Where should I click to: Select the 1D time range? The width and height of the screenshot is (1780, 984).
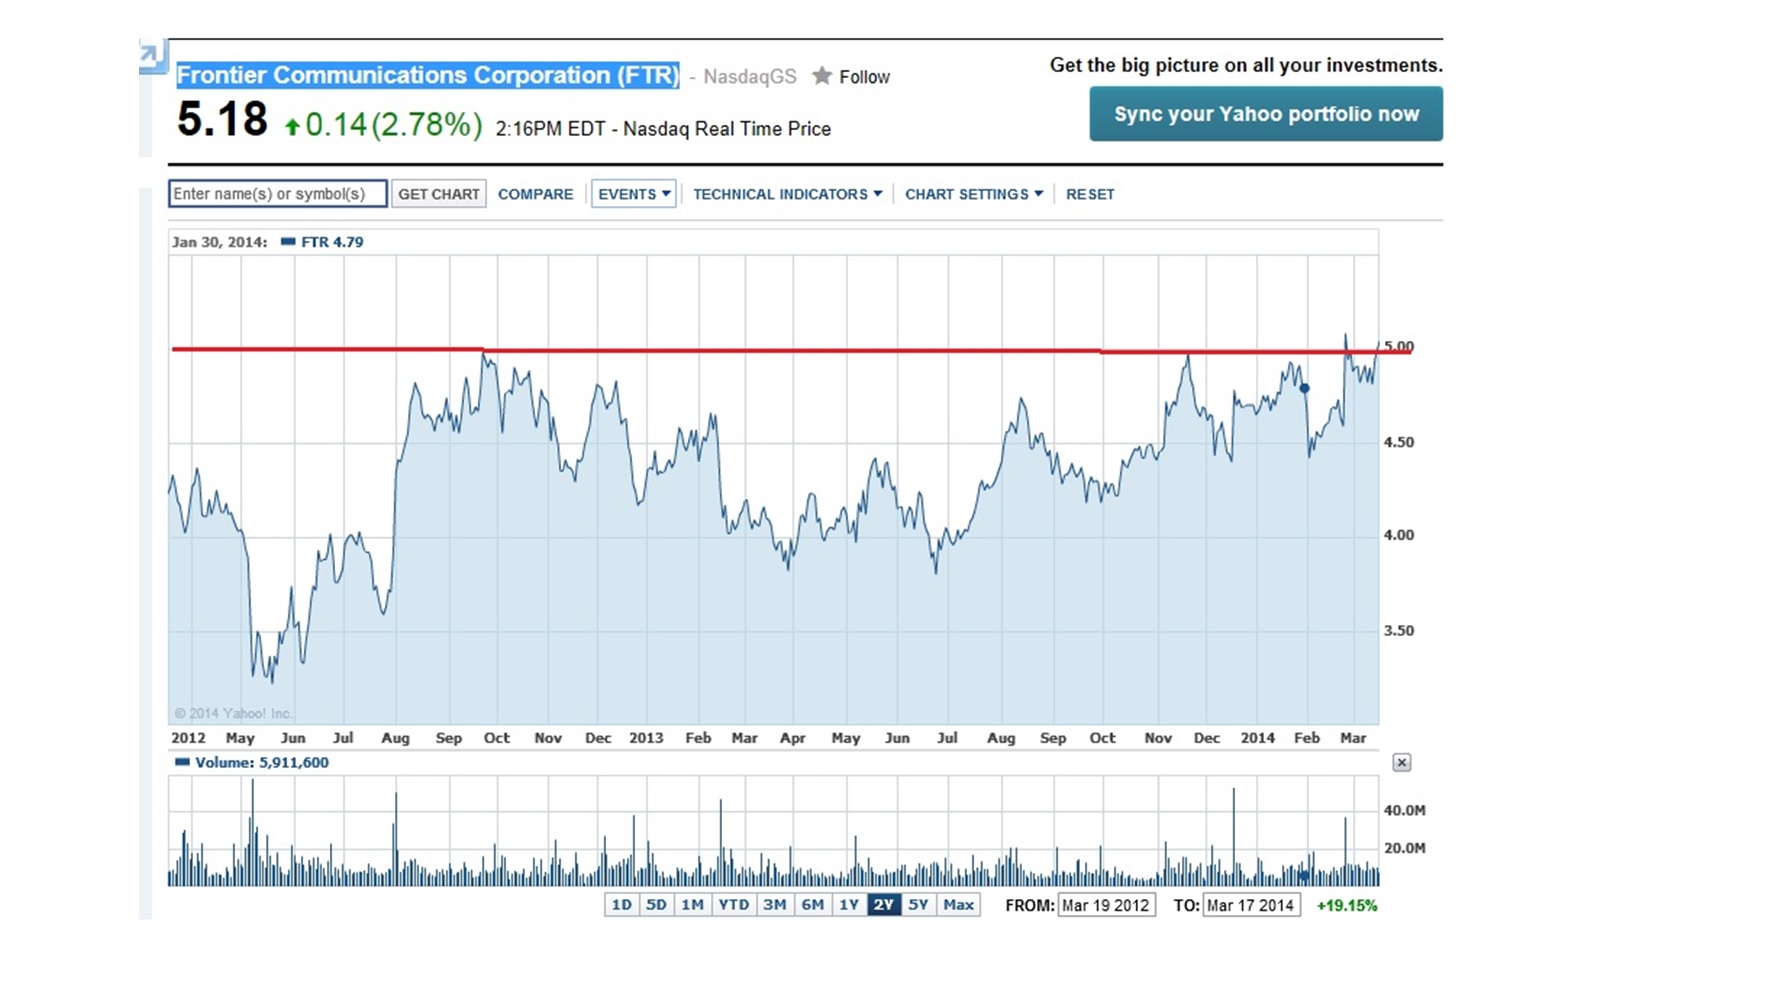pos(621,905)
